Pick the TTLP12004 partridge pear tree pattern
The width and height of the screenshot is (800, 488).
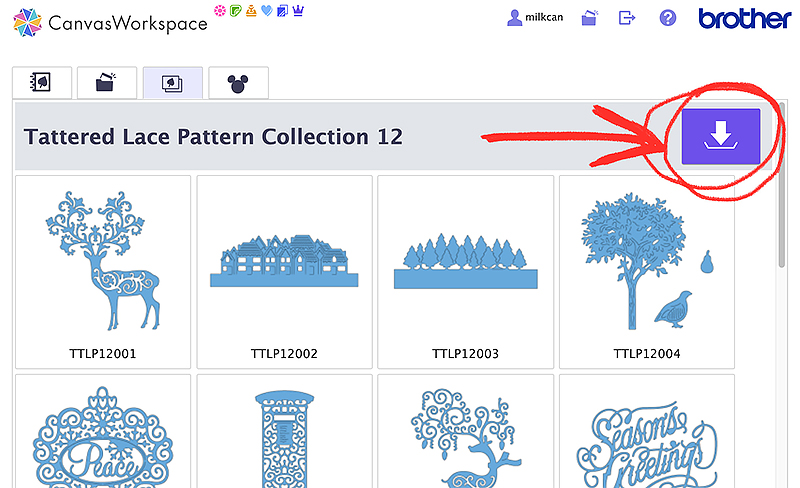click(x=646, y=270)
